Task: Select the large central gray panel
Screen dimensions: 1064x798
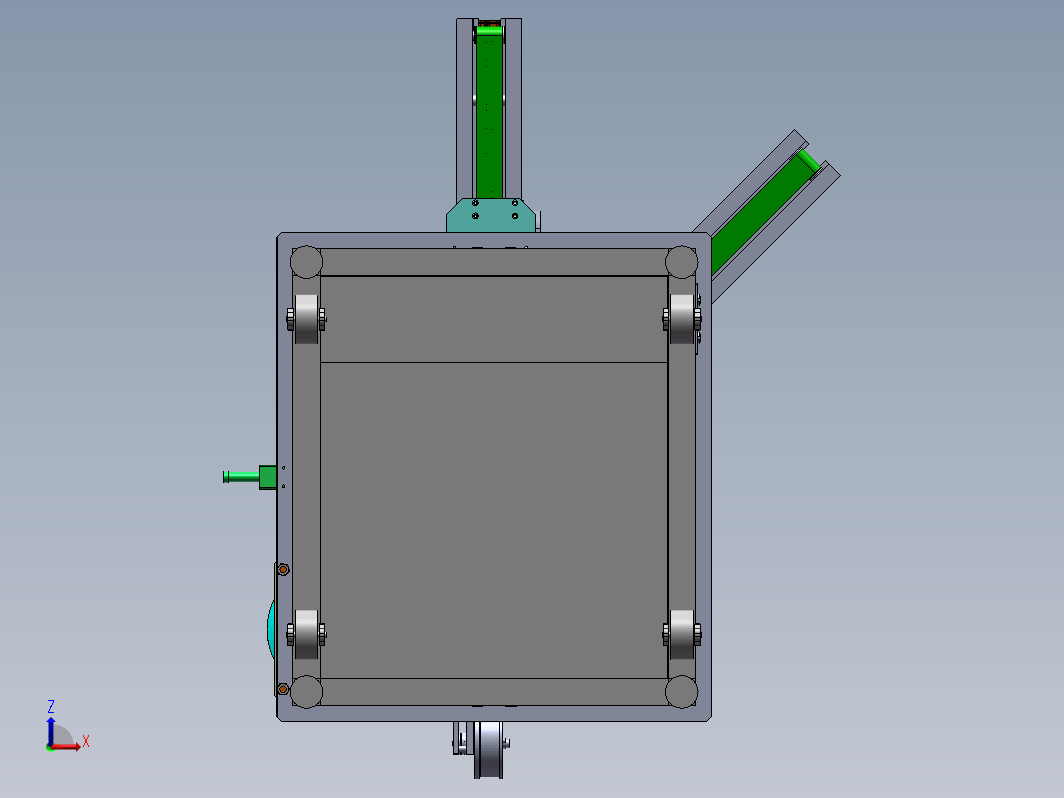Action: (494, 520)
